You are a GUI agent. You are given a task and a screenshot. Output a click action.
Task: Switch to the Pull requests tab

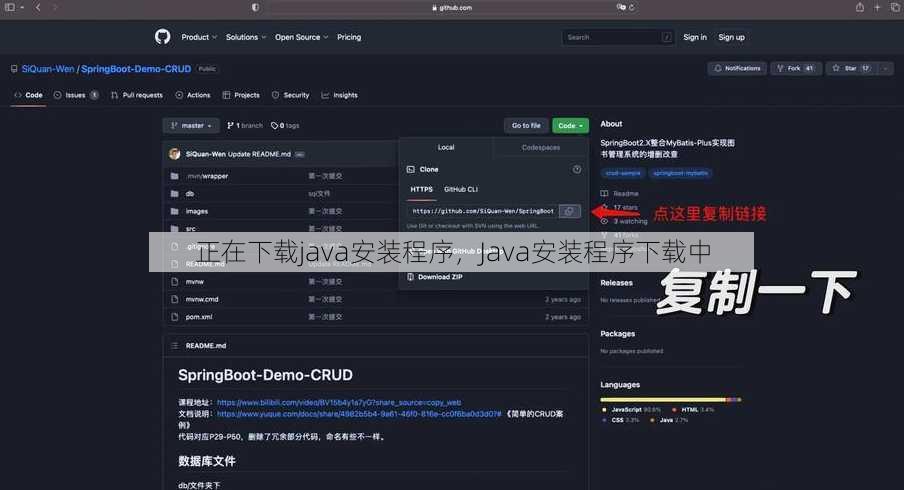tap(137, 95)
